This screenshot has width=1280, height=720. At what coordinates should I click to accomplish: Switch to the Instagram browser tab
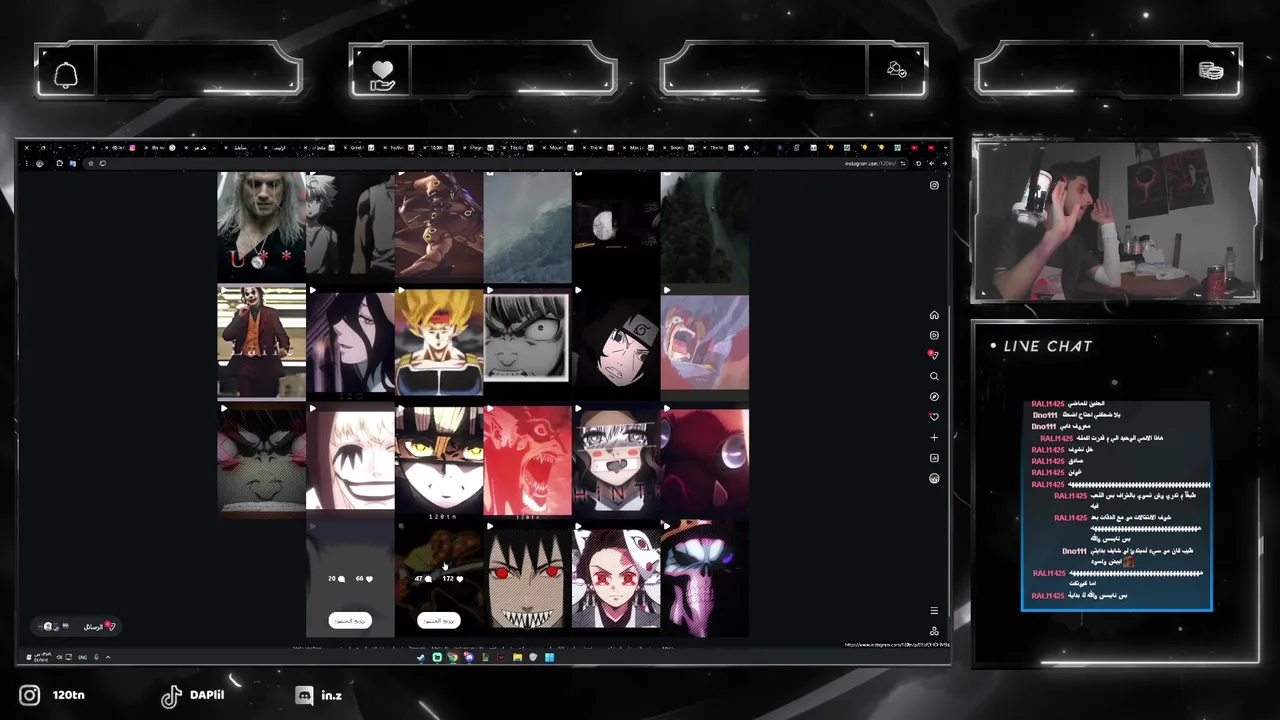click(122, 148)
